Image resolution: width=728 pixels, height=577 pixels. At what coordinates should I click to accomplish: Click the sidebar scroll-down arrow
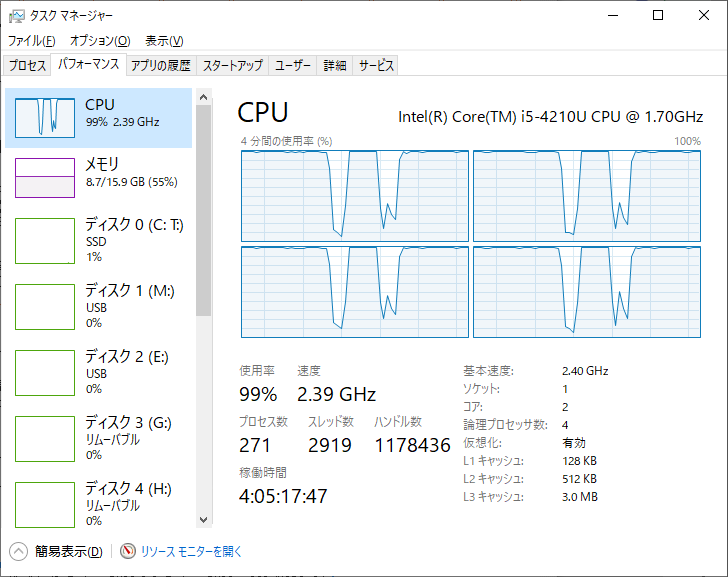[x=203, y=519]
